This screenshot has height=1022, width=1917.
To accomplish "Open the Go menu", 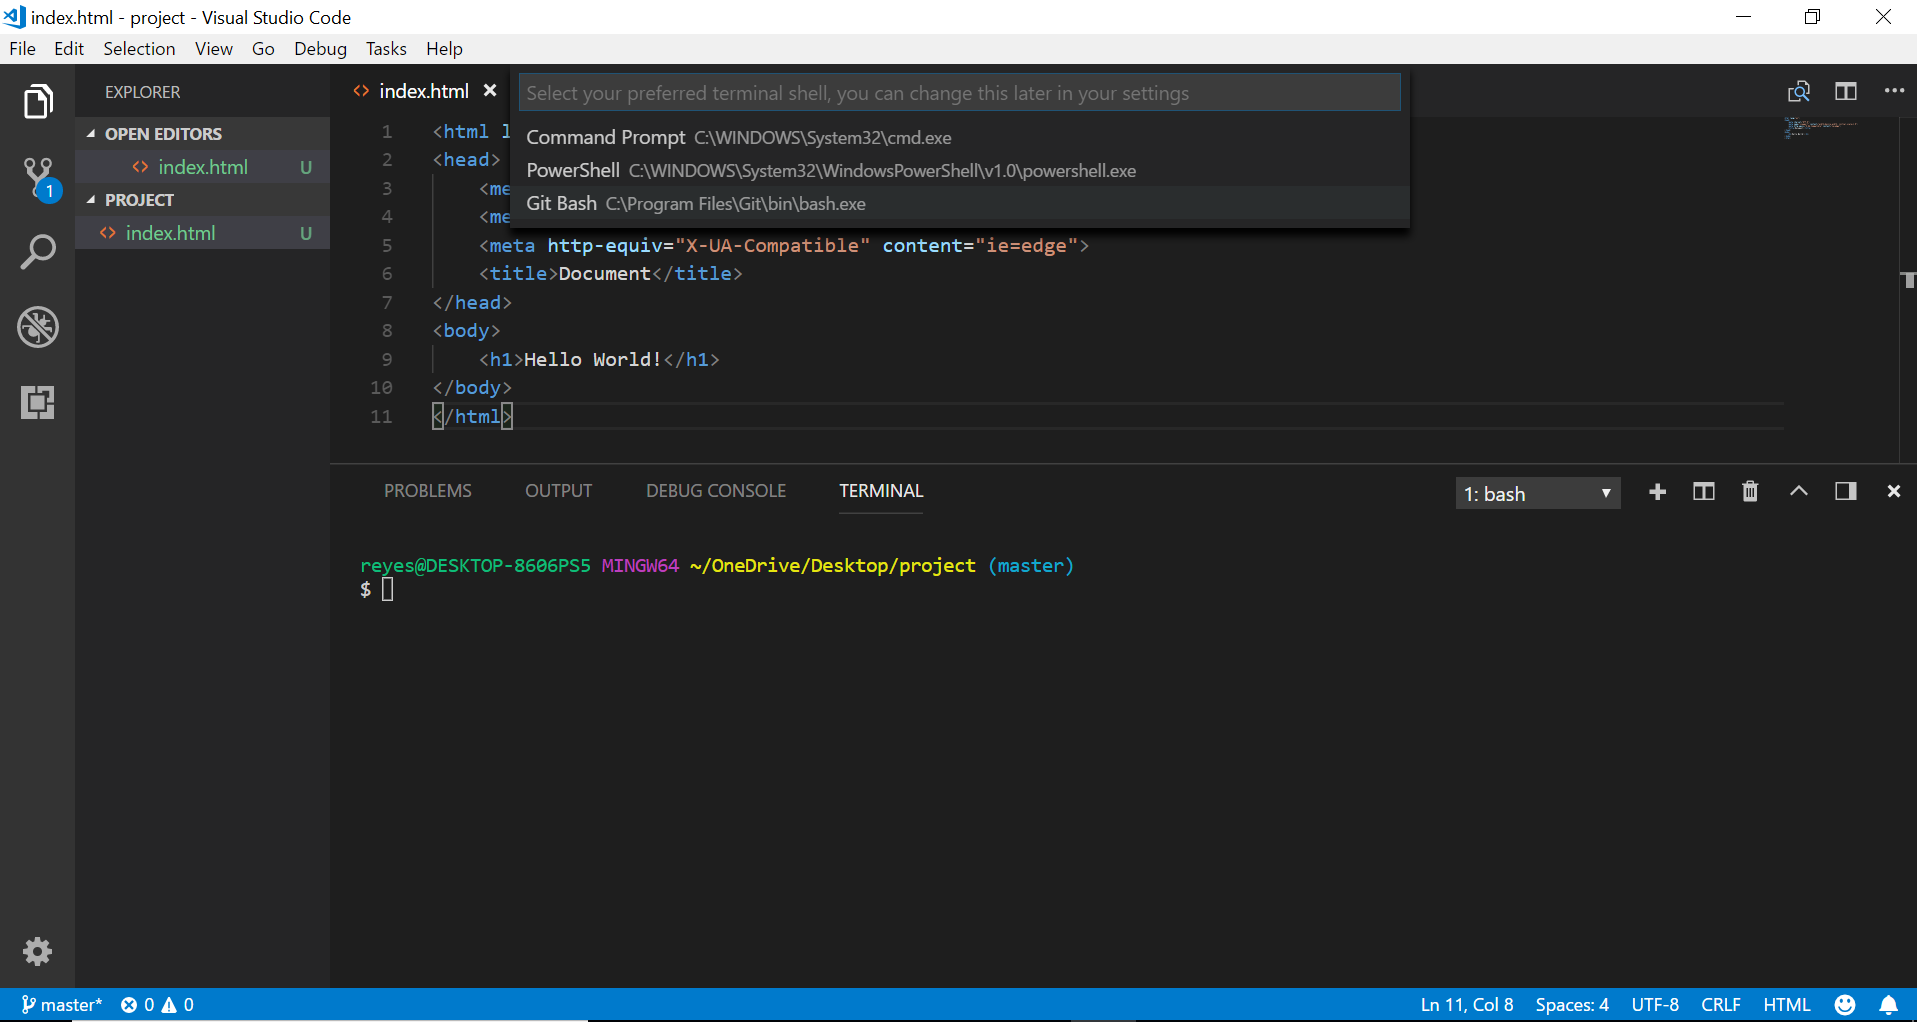I will pyautogui.click(x=263, y=49).
